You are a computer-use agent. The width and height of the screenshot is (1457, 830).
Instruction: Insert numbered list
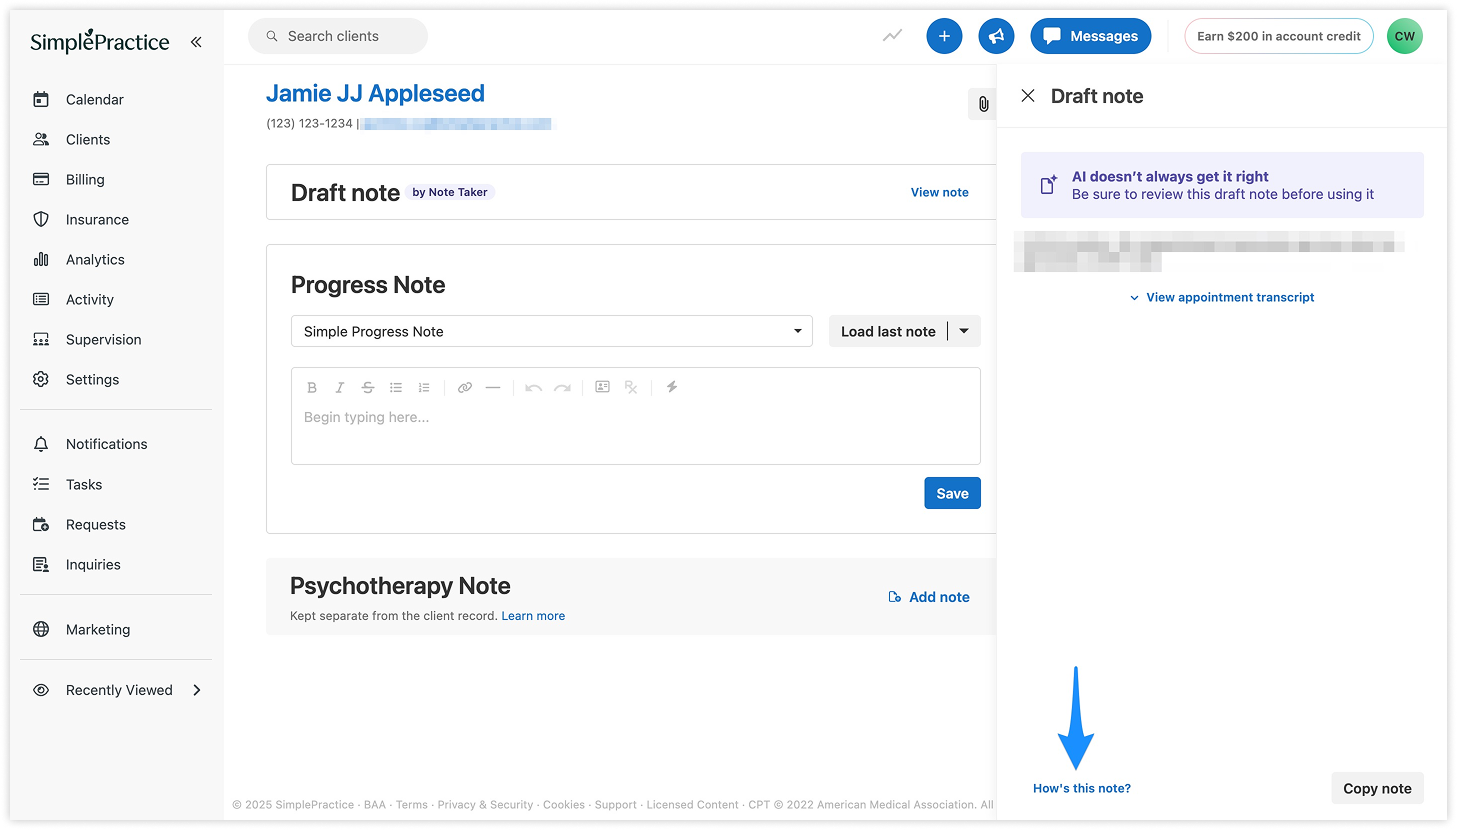(x=424, y=387)
